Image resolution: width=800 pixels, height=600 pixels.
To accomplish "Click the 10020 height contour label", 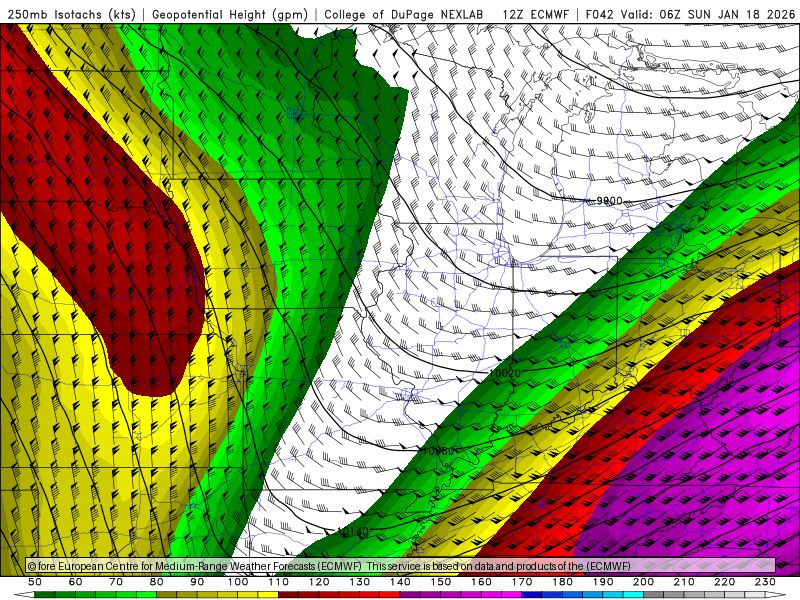I will tap(505, 373).
